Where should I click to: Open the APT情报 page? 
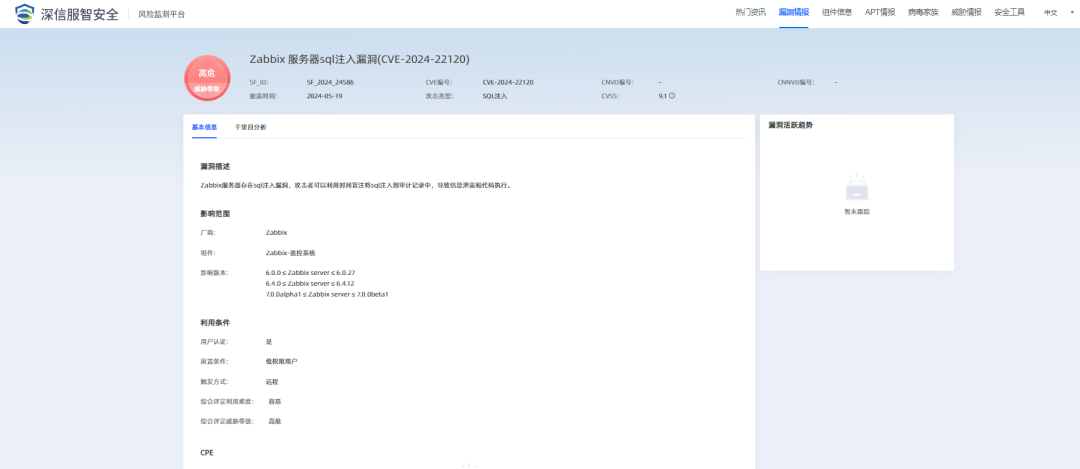click(x=880, y=12)
